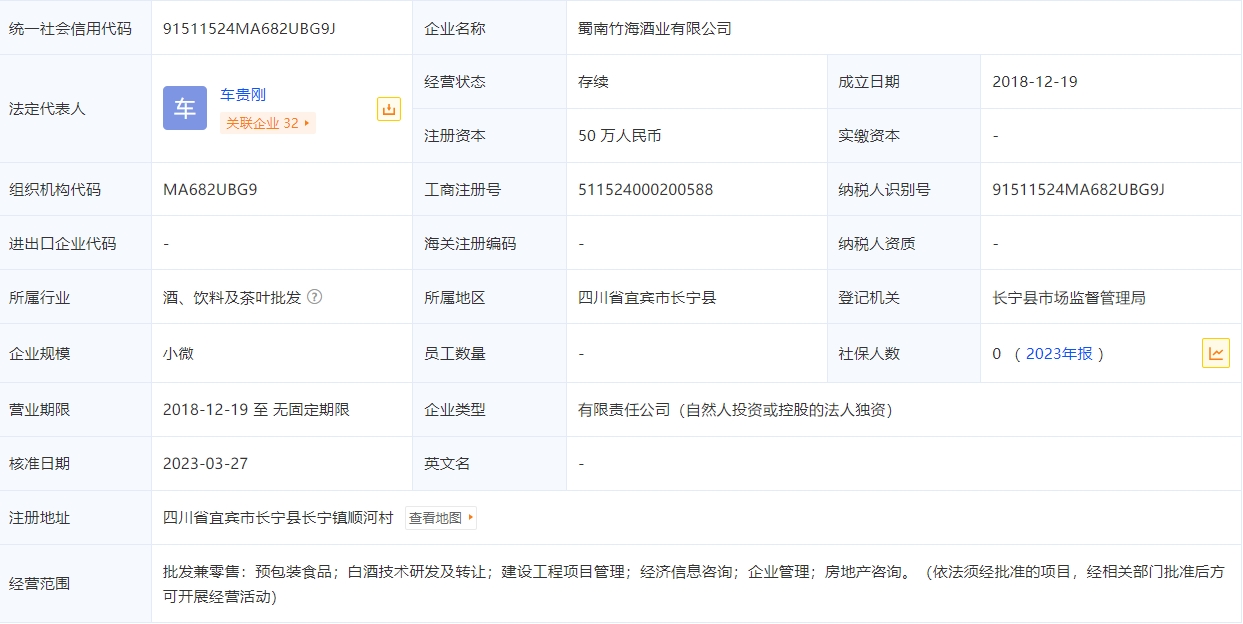1243x624 pixels.
Task: Click the 营业期限 label
Action: coord(40,409)
